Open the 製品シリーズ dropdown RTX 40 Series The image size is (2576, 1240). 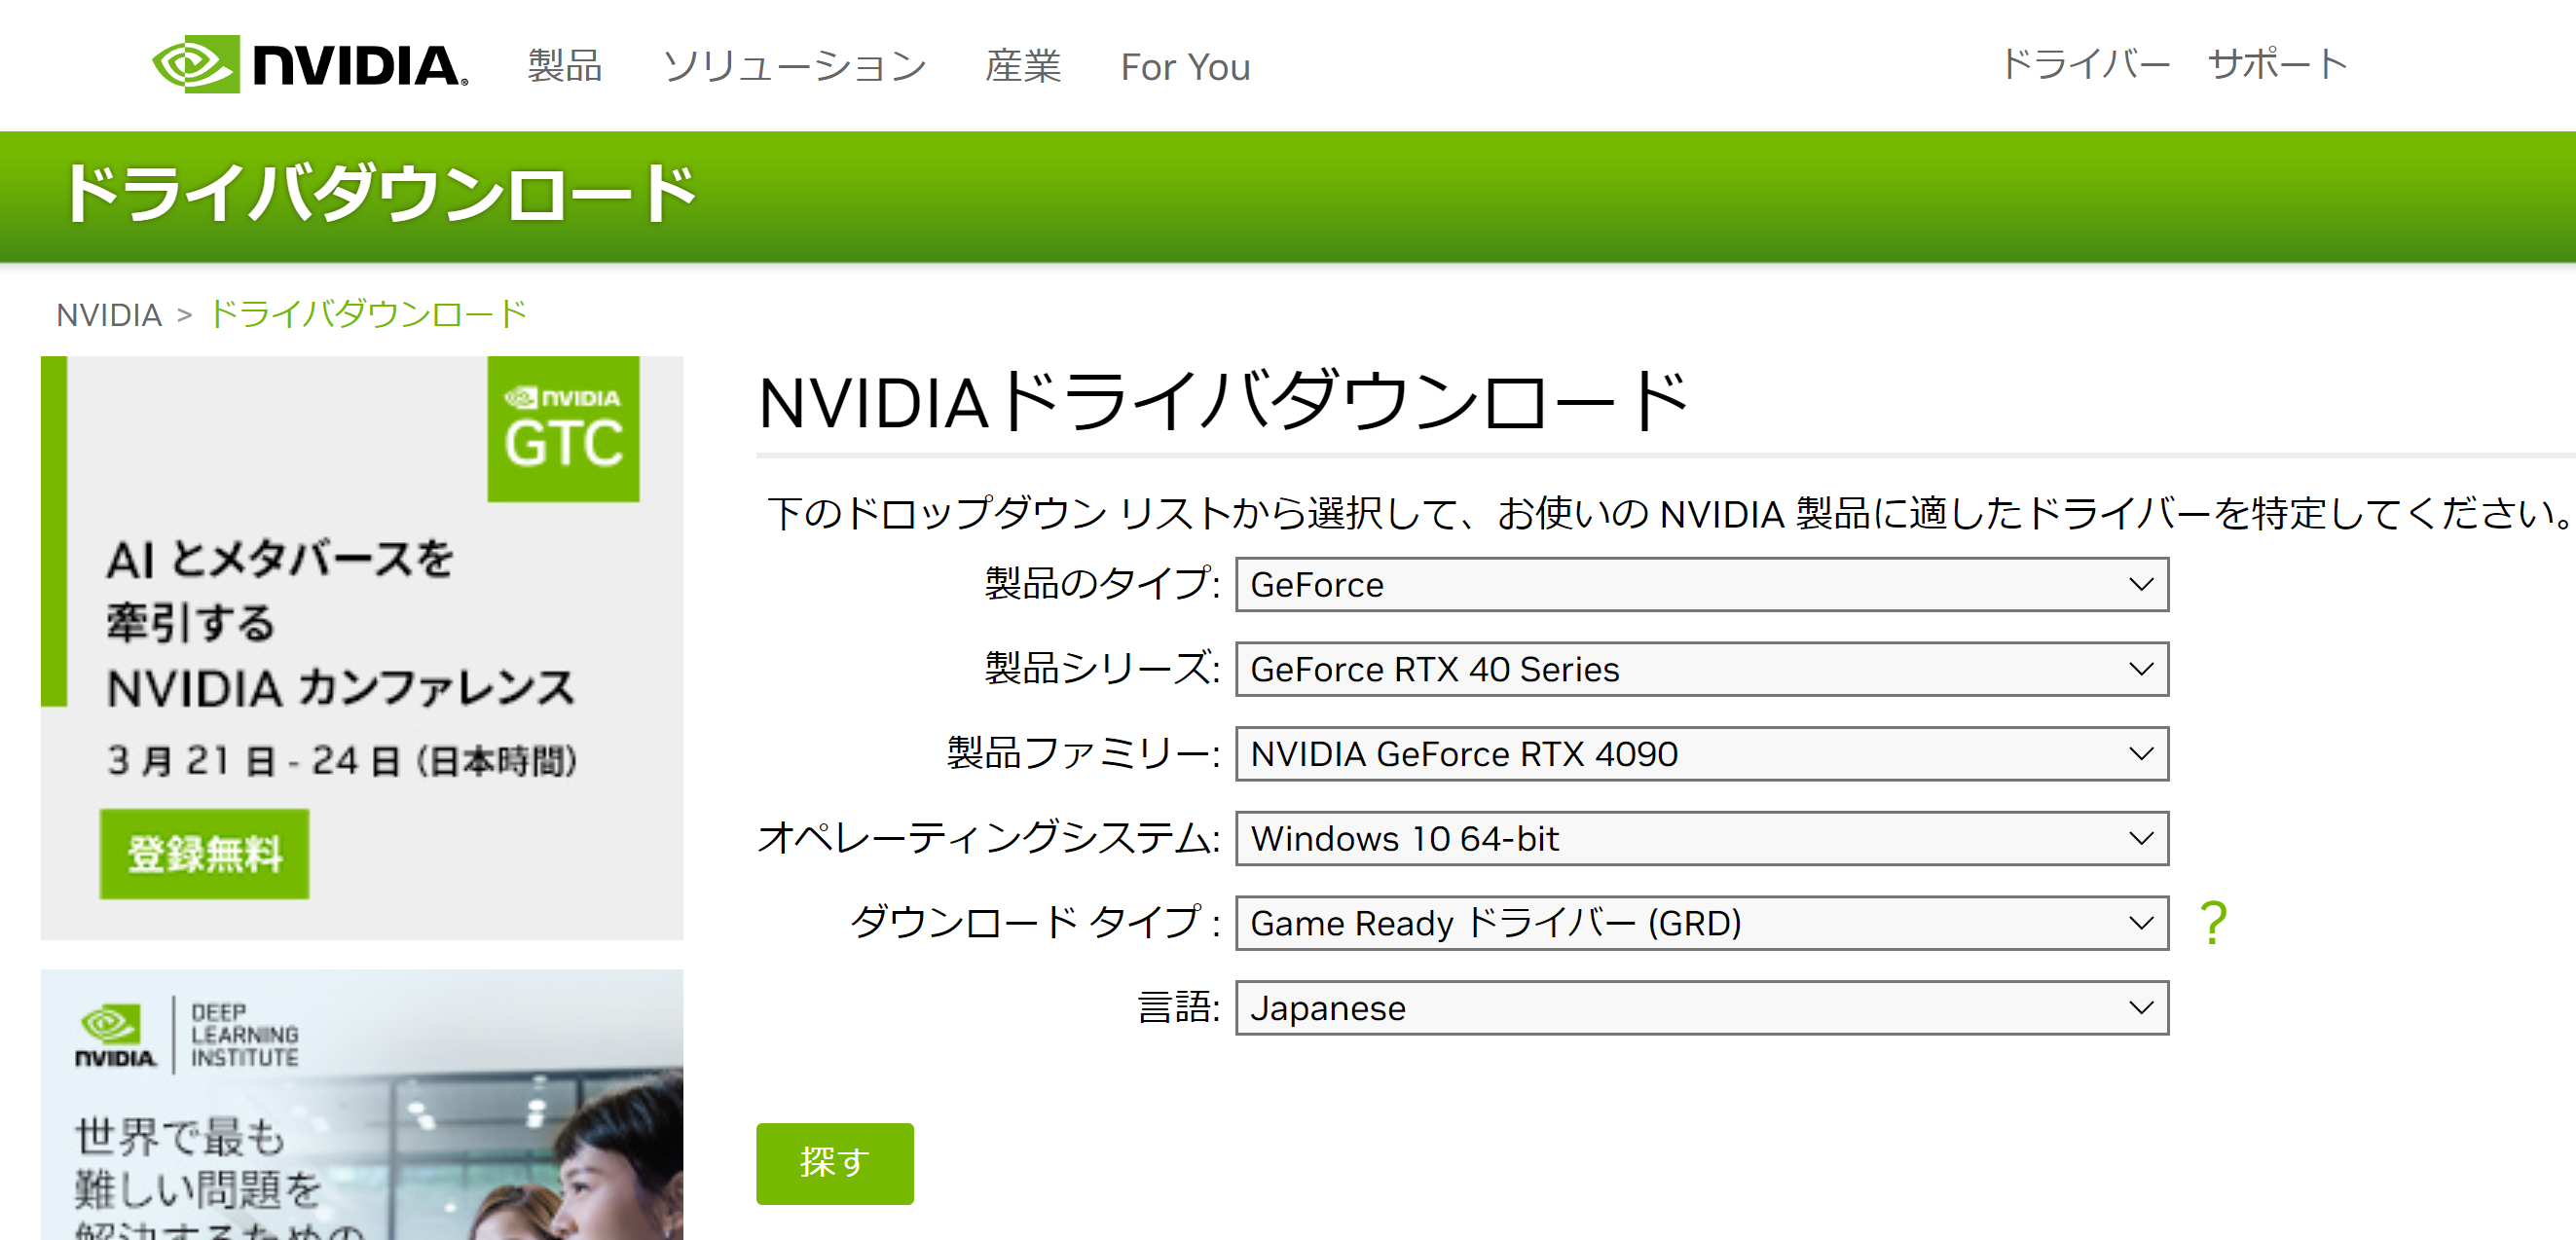coord(1702,669)
